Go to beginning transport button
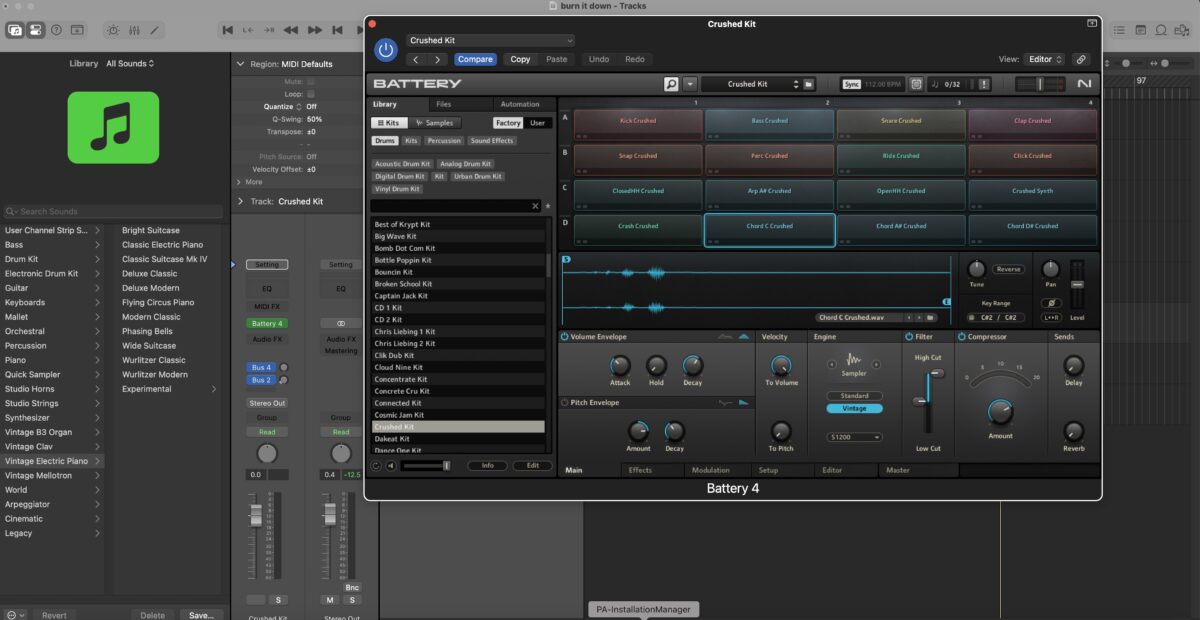 click(228, 30)
